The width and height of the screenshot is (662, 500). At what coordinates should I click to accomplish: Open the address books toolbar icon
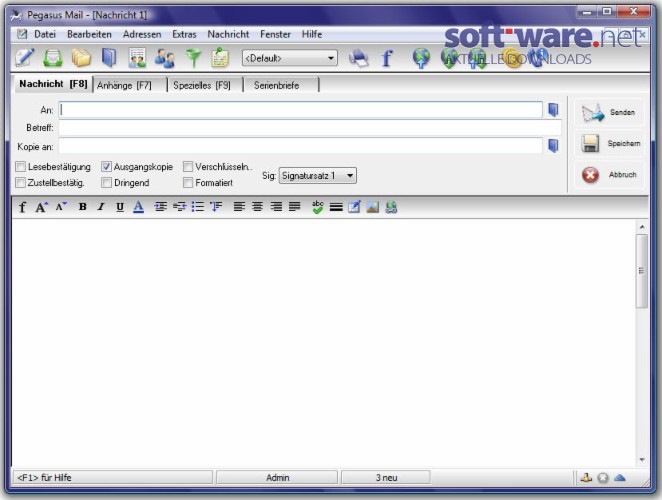tap(109, 57)
